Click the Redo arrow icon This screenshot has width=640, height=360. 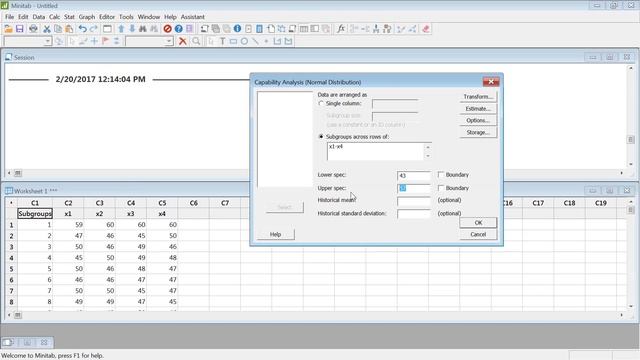[x=94, y=29]
